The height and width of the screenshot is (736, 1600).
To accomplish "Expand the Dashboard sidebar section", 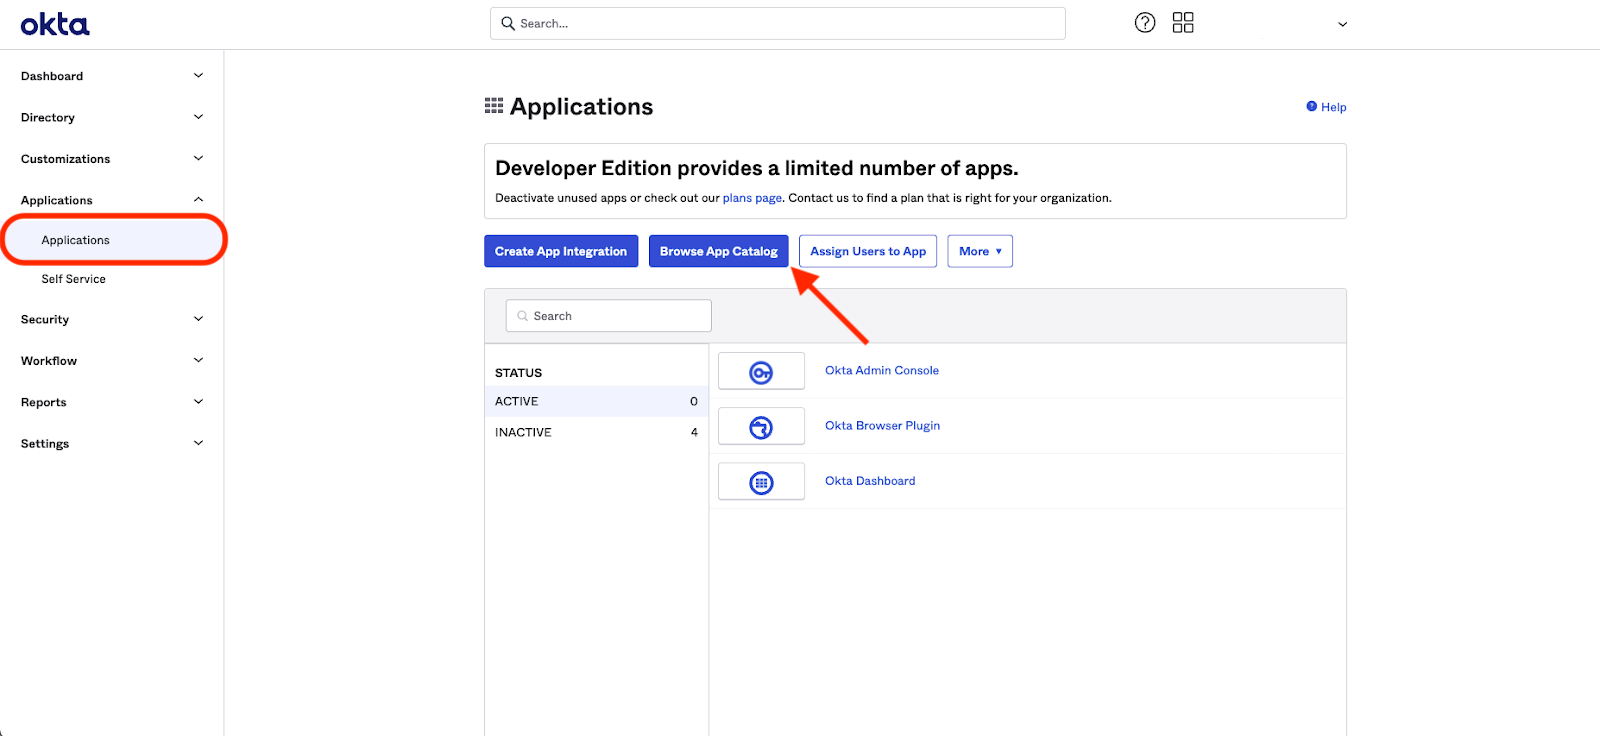I will coord(112,76).
